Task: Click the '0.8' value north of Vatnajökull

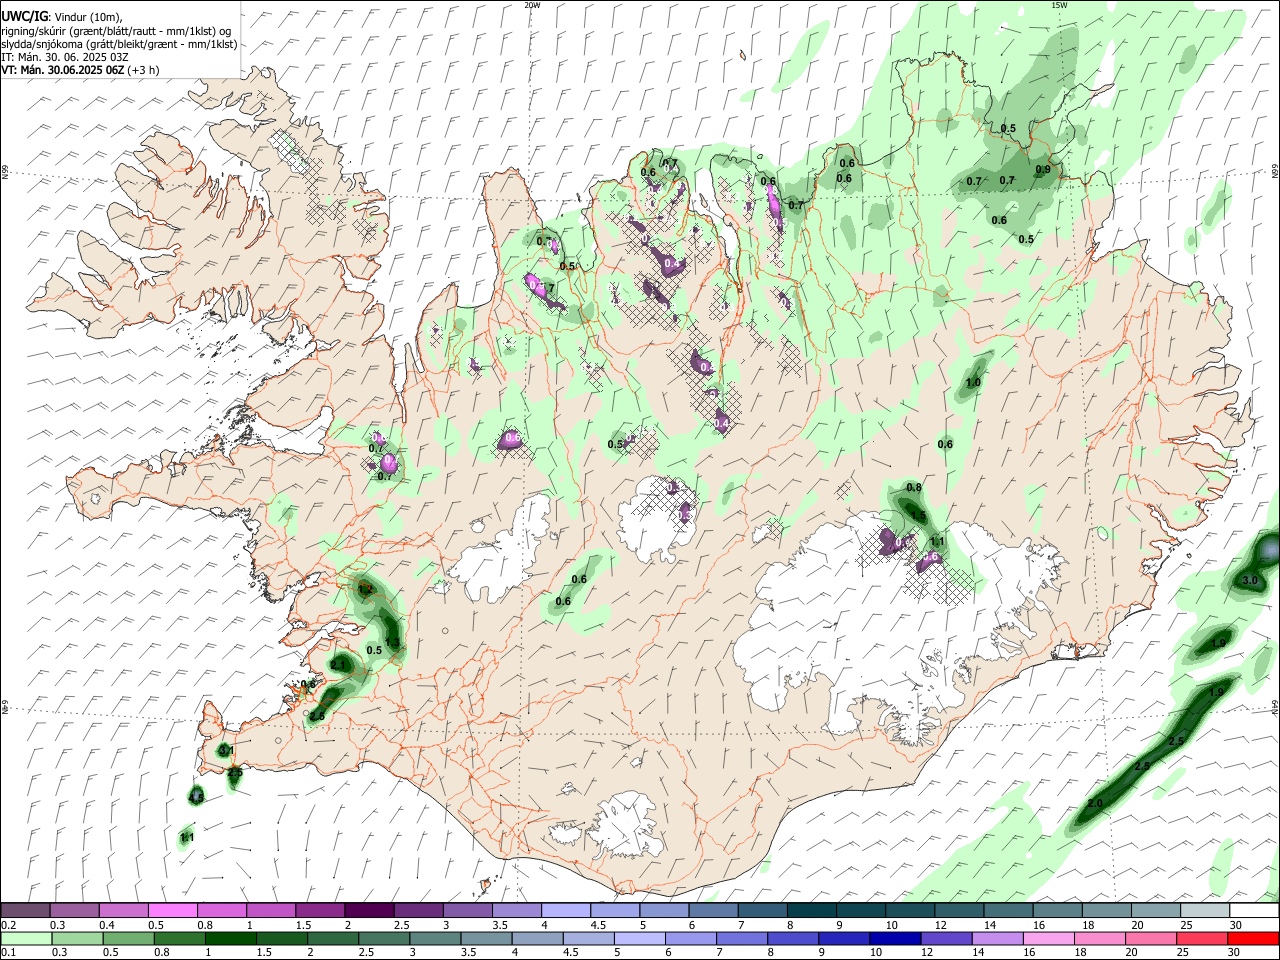Action: point(913,488)
